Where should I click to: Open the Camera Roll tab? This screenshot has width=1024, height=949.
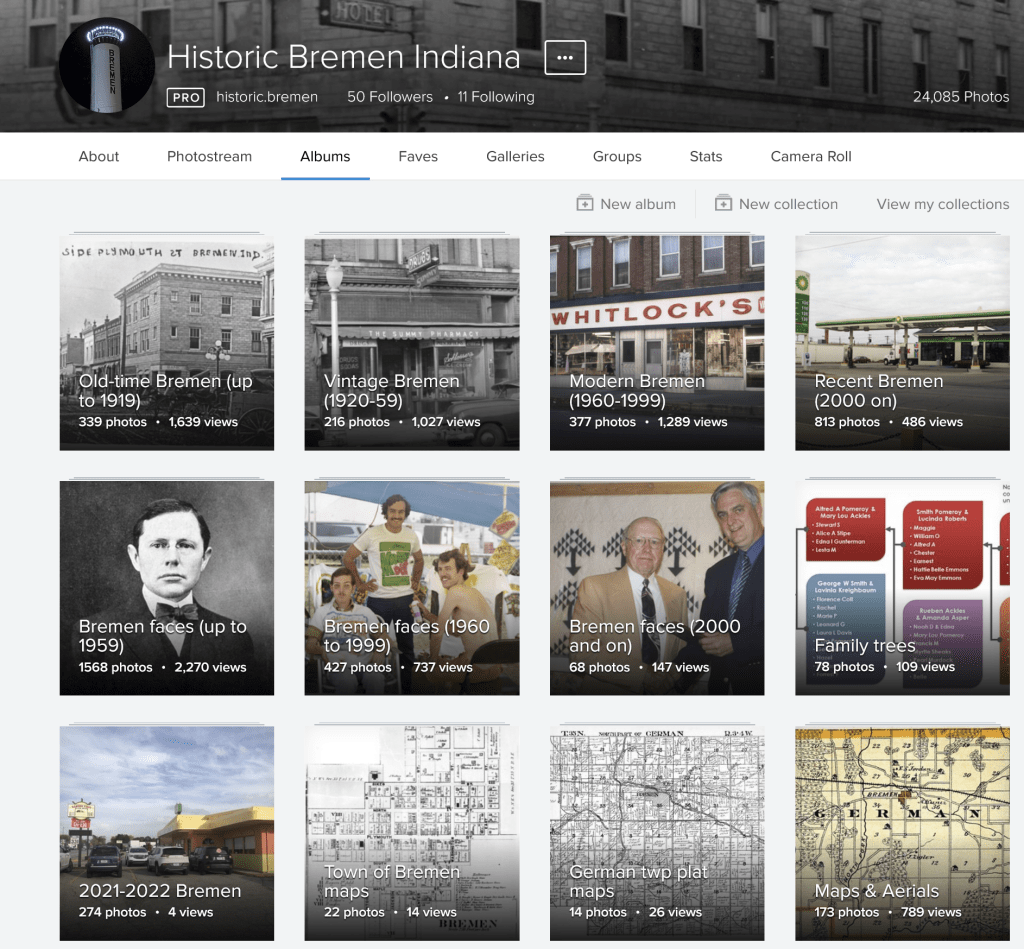811,156
